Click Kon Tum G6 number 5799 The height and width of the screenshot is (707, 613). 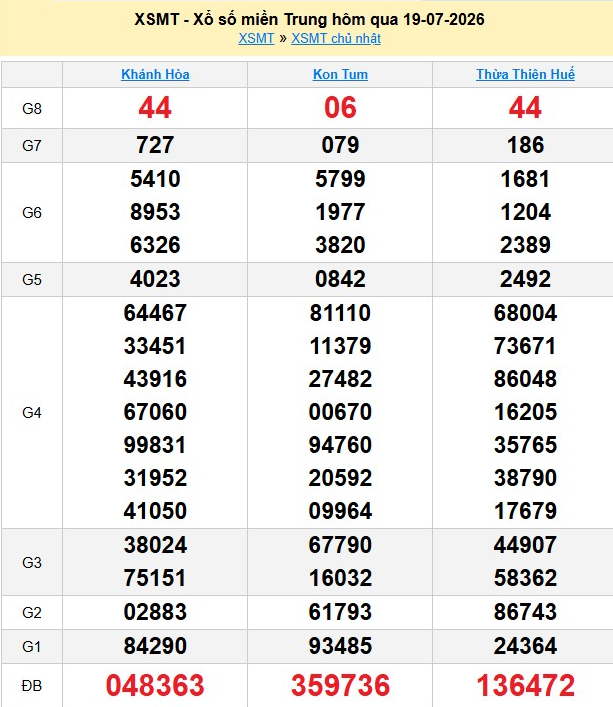pos(340,179)
